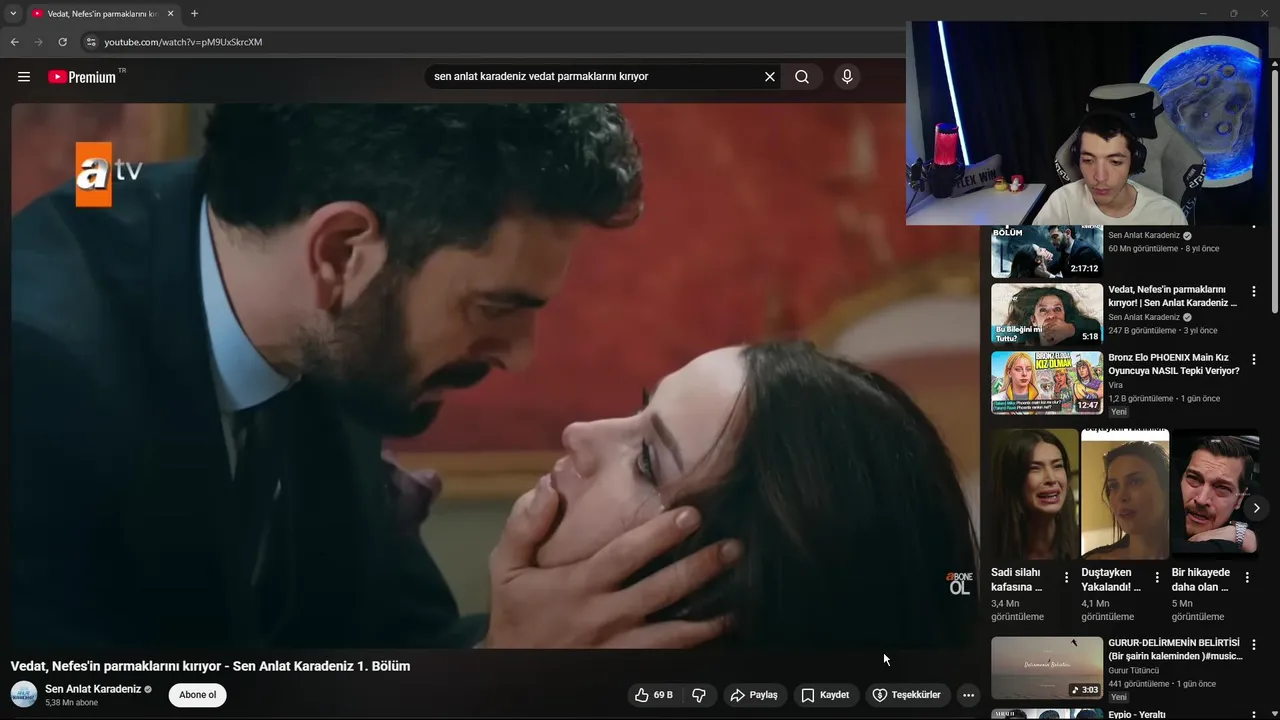
Task: Open options for Bronz Elo PHOENIX suggestion
Action: point(1254,360)
